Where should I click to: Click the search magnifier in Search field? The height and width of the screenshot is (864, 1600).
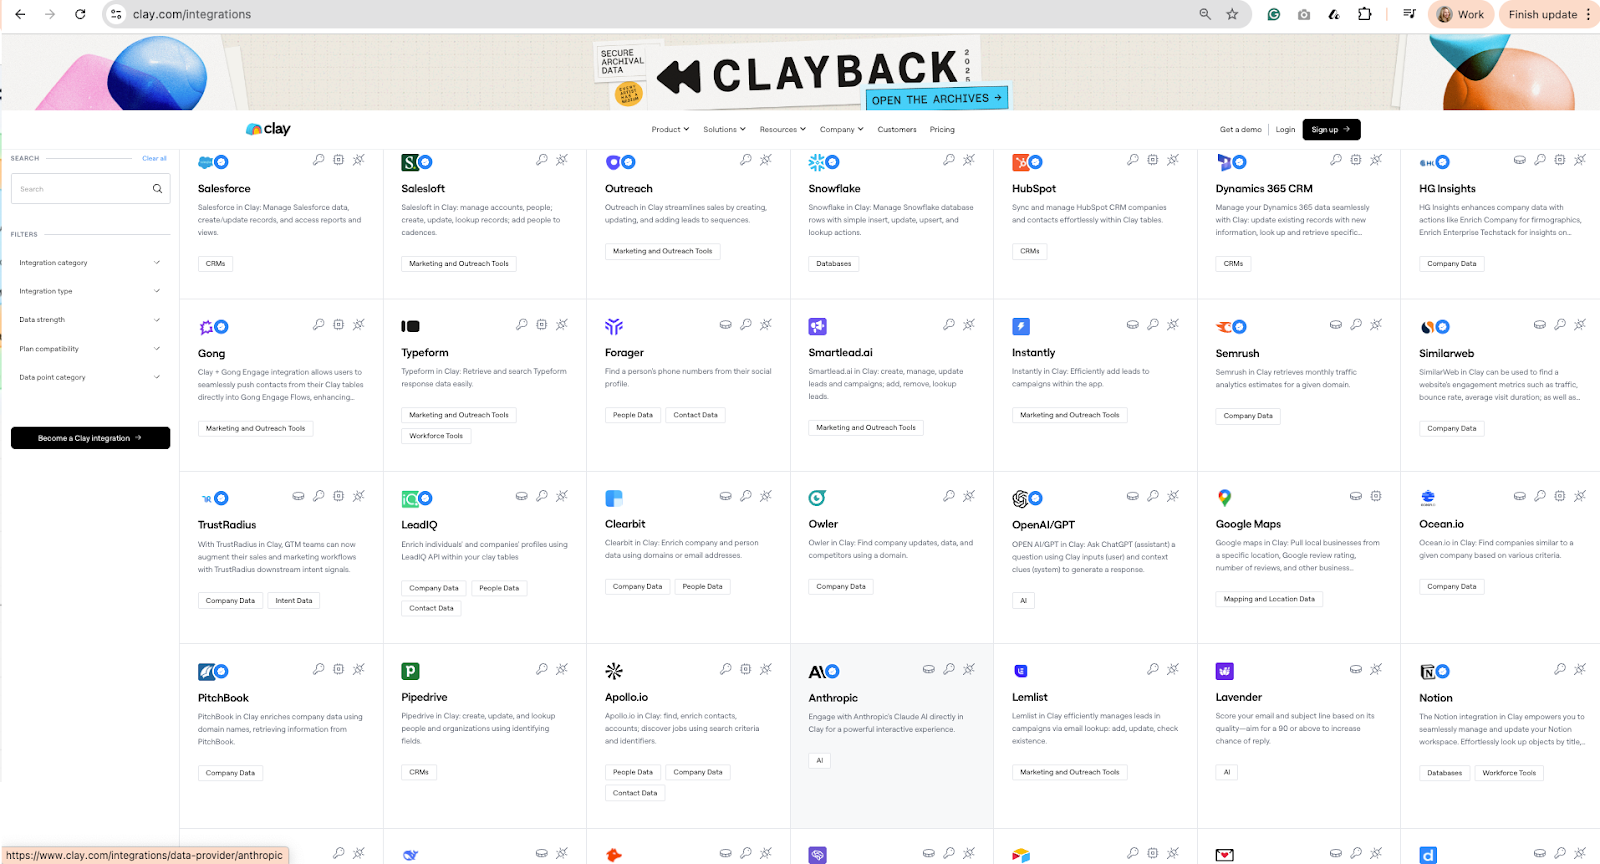[157, 189]
